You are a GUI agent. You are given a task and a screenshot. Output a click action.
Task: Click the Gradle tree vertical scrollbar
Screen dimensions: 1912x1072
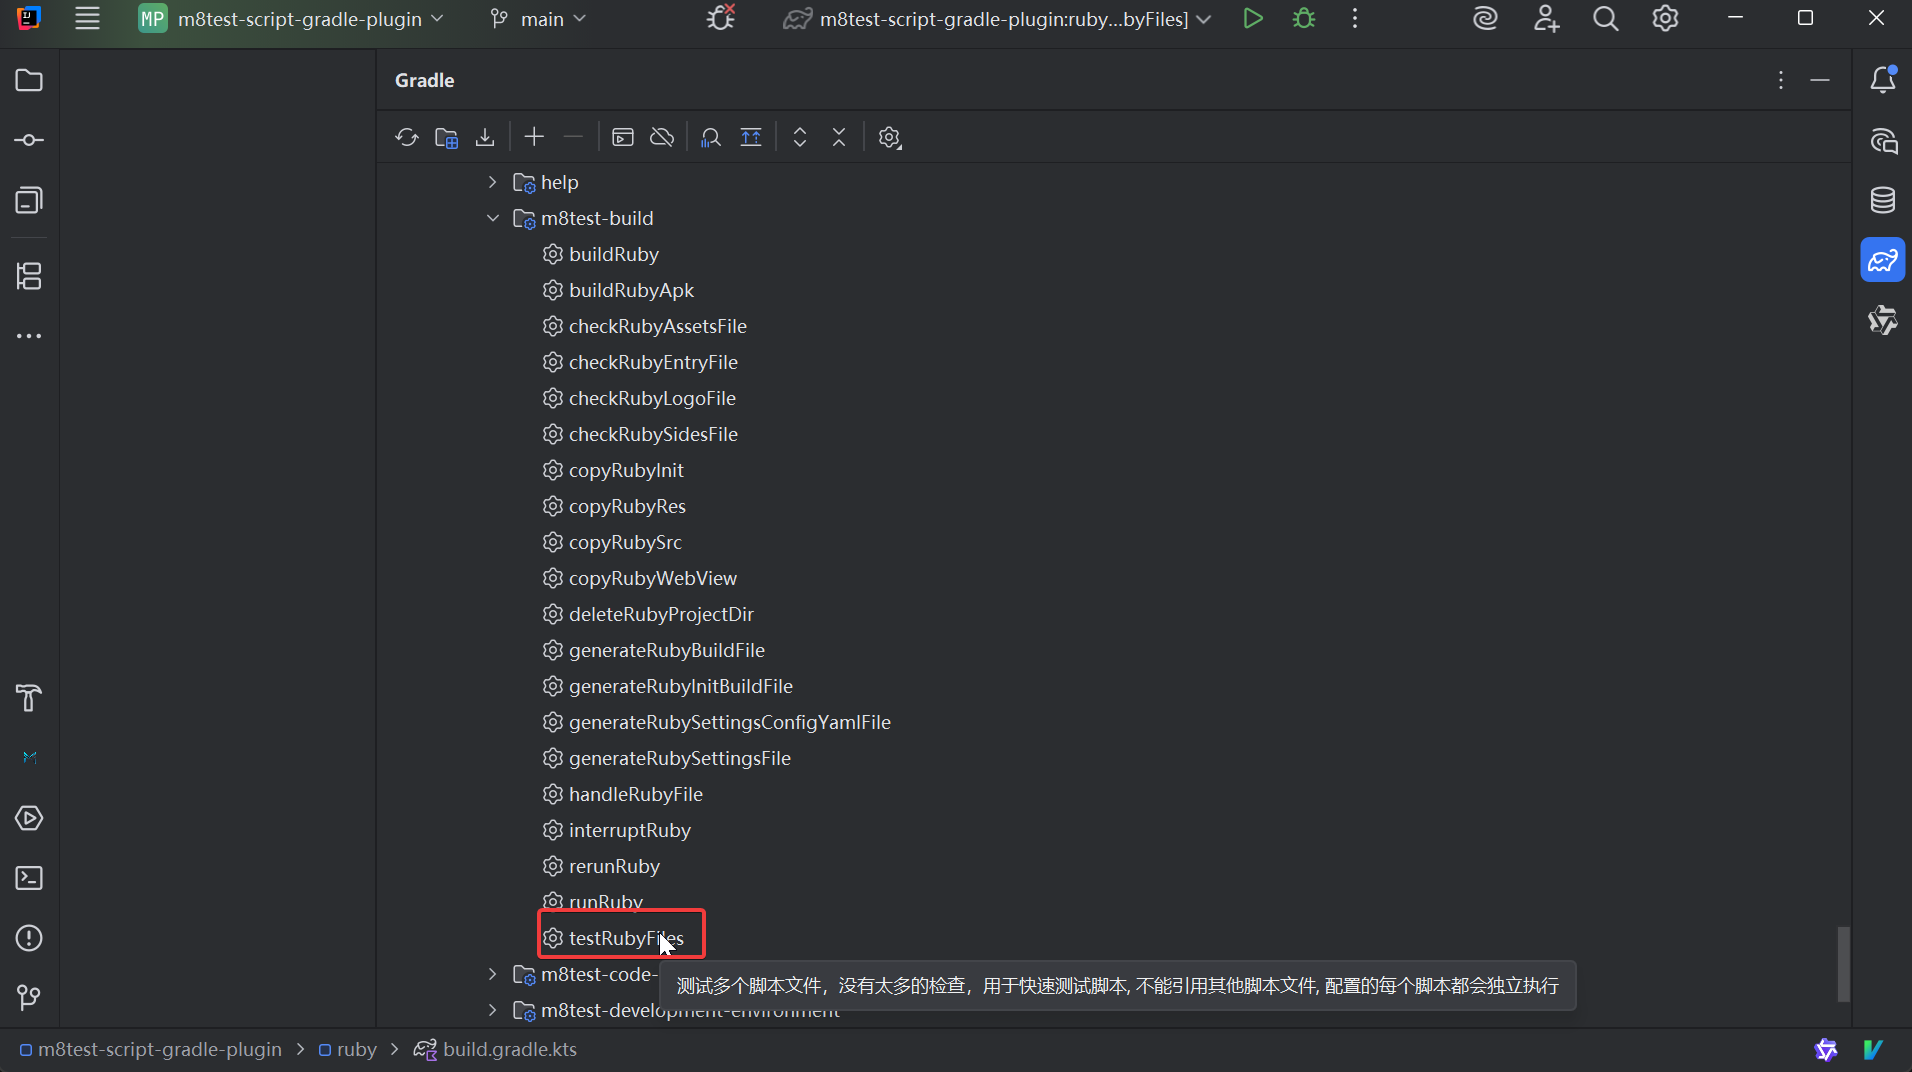pyautogui.click(x=1843, y=963)
